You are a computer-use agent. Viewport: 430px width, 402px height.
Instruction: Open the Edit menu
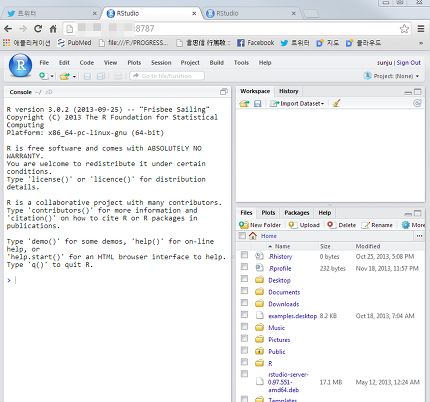[64, 63]
